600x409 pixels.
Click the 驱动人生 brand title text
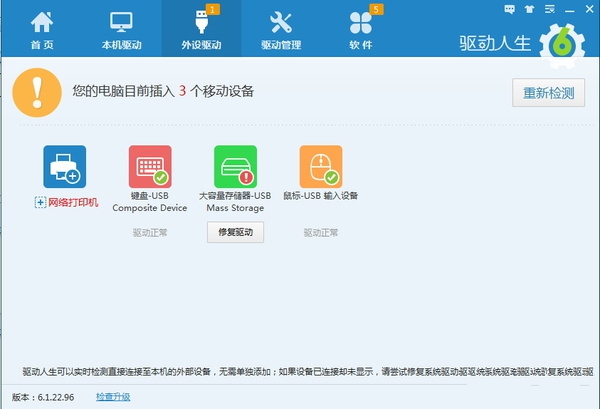495,44
